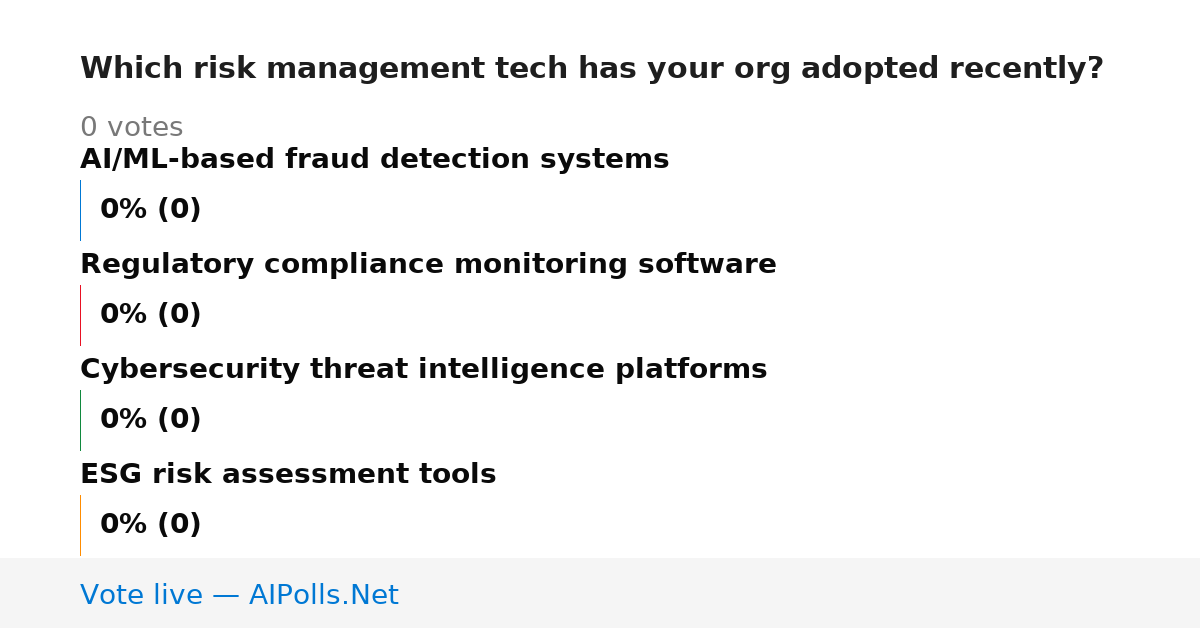Click the orange bar for ESG risk option
Screen dimensions: 1200x628
click(80, 525)
